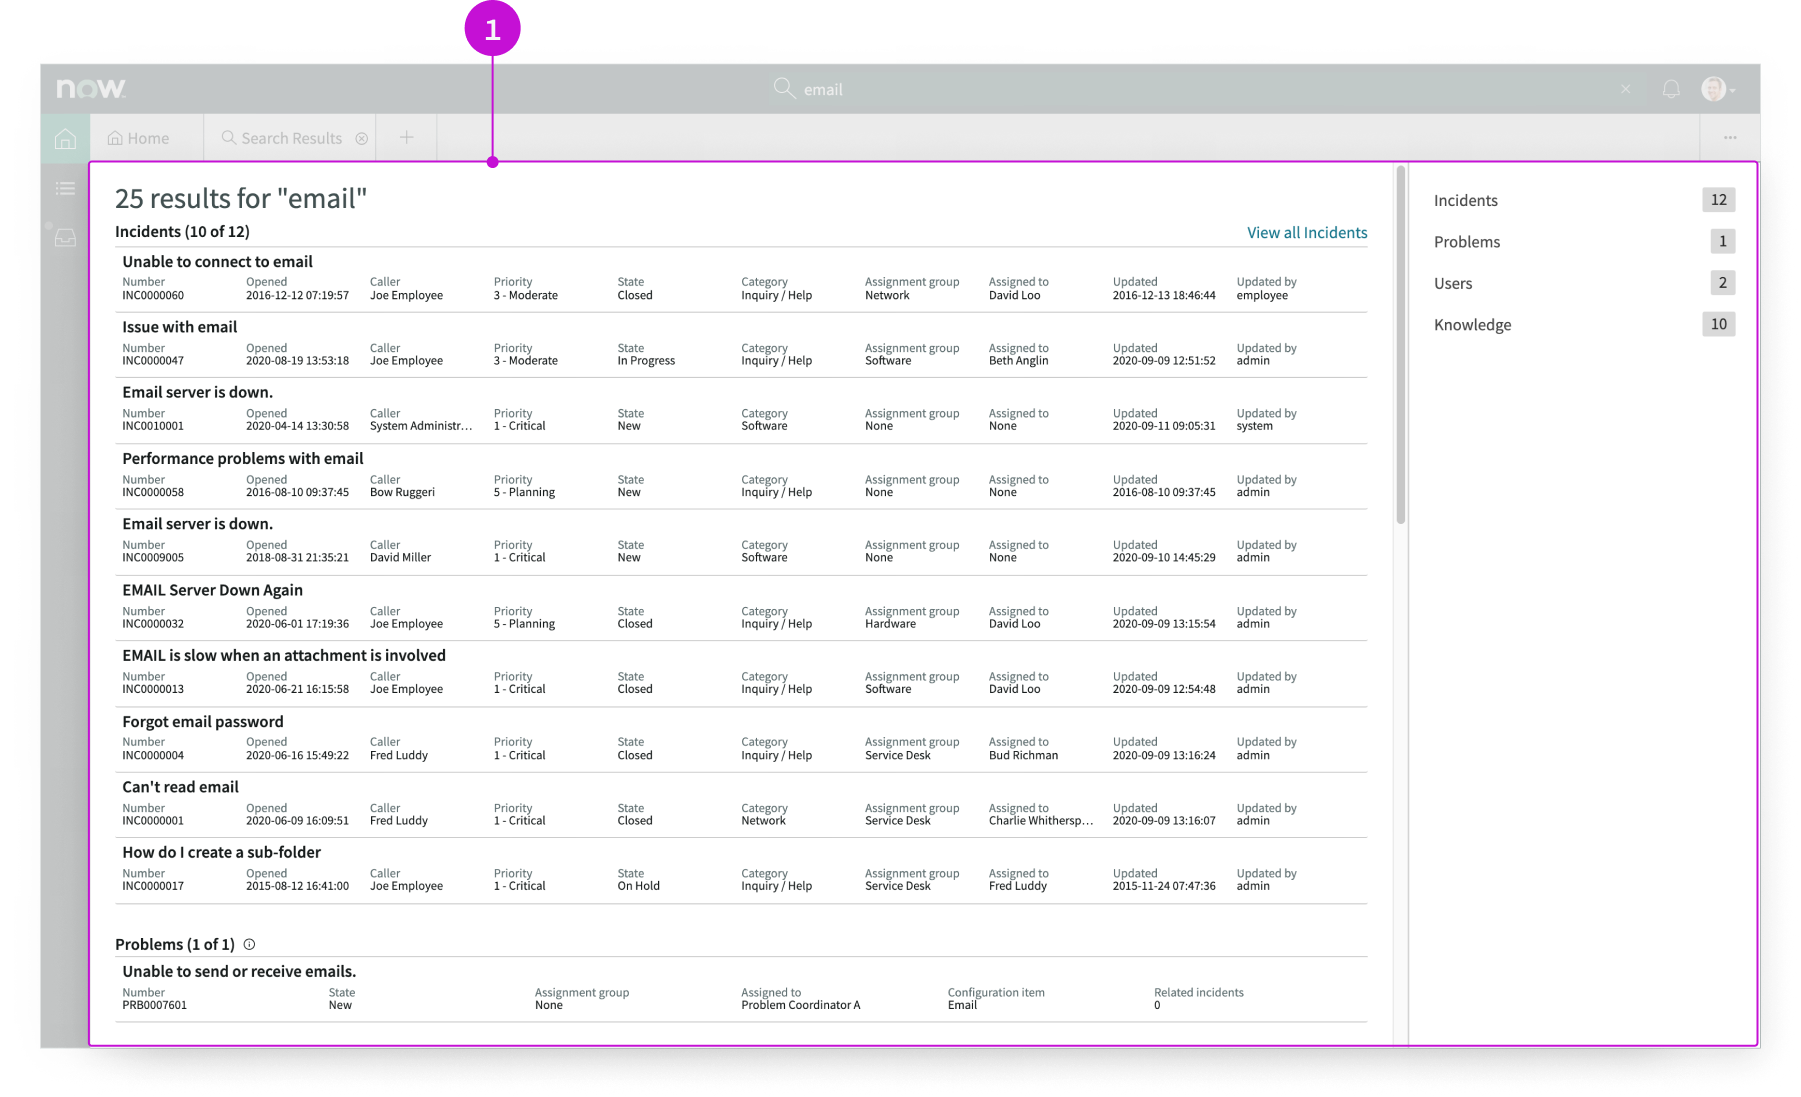This screenshot has height=1097, width=1801.
Task: Click inside the search field showing email
Action: click(900, 88)
